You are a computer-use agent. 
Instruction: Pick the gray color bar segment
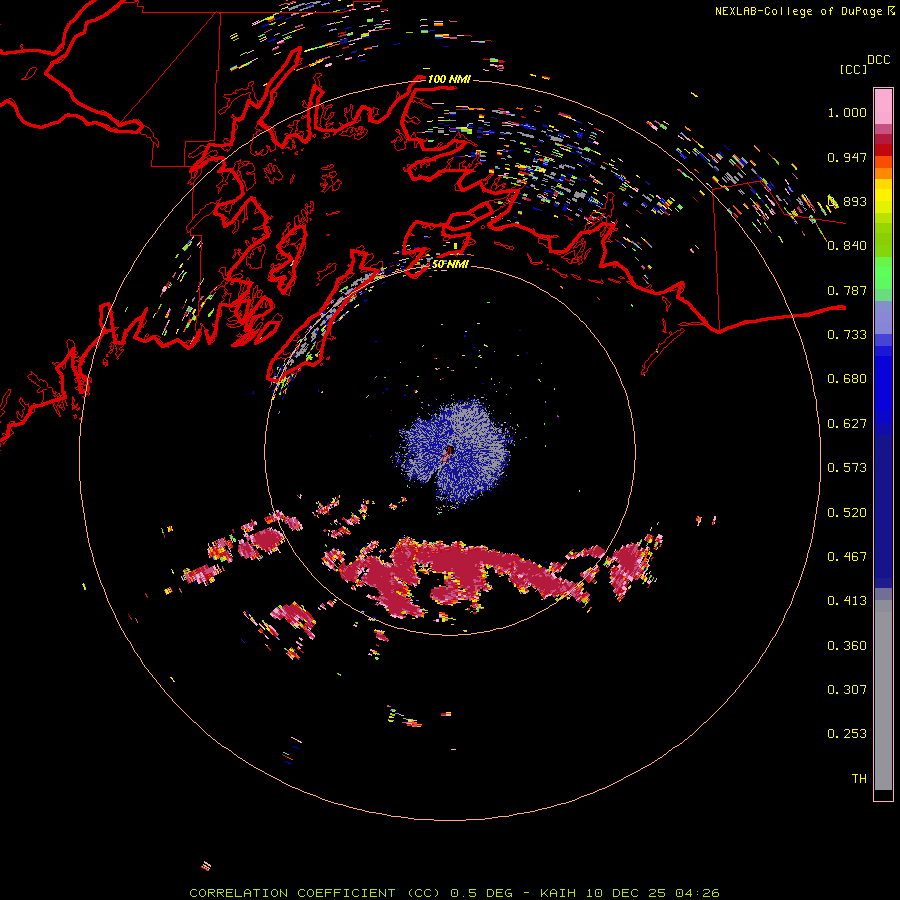pyautogui.click(x=883, y=695)
